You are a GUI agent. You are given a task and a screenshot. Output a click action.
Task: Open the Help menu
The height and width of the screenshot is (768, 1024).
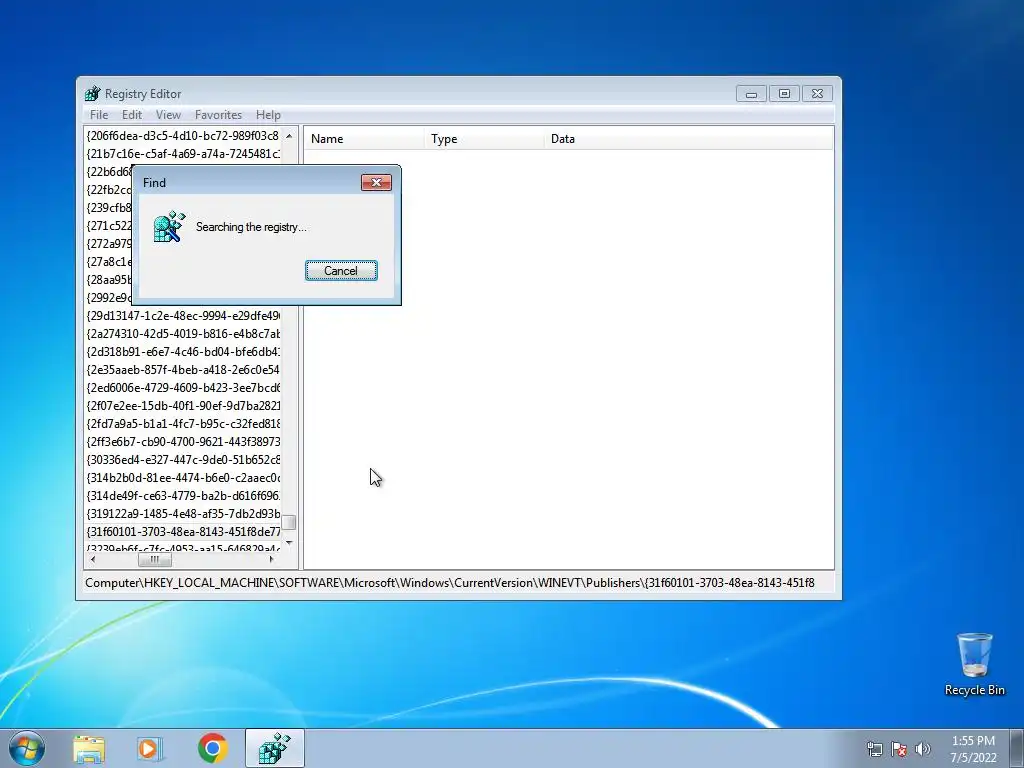tap(268, 114)
